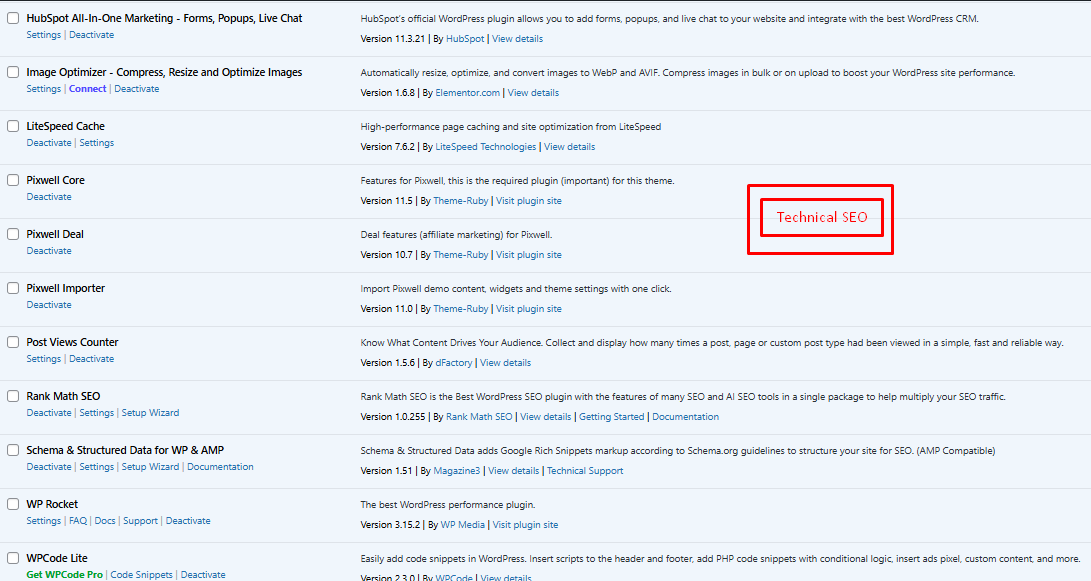Open WPCode Lite Code Snippets link
This screenshot has width=1091, height=581.
[x=141, y=575]
